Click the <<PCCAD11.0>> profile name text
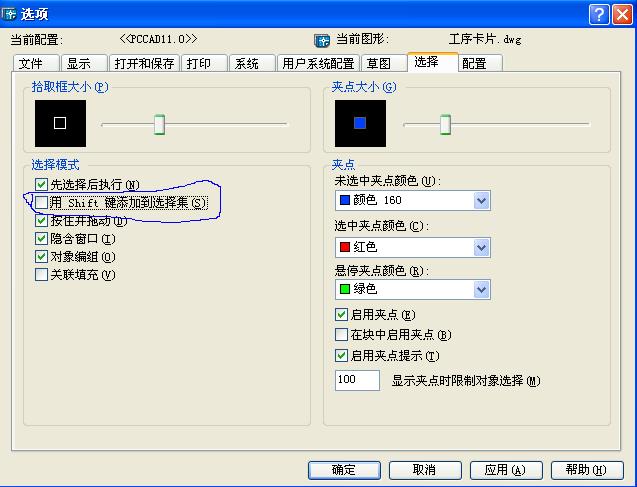 point(158,39)
